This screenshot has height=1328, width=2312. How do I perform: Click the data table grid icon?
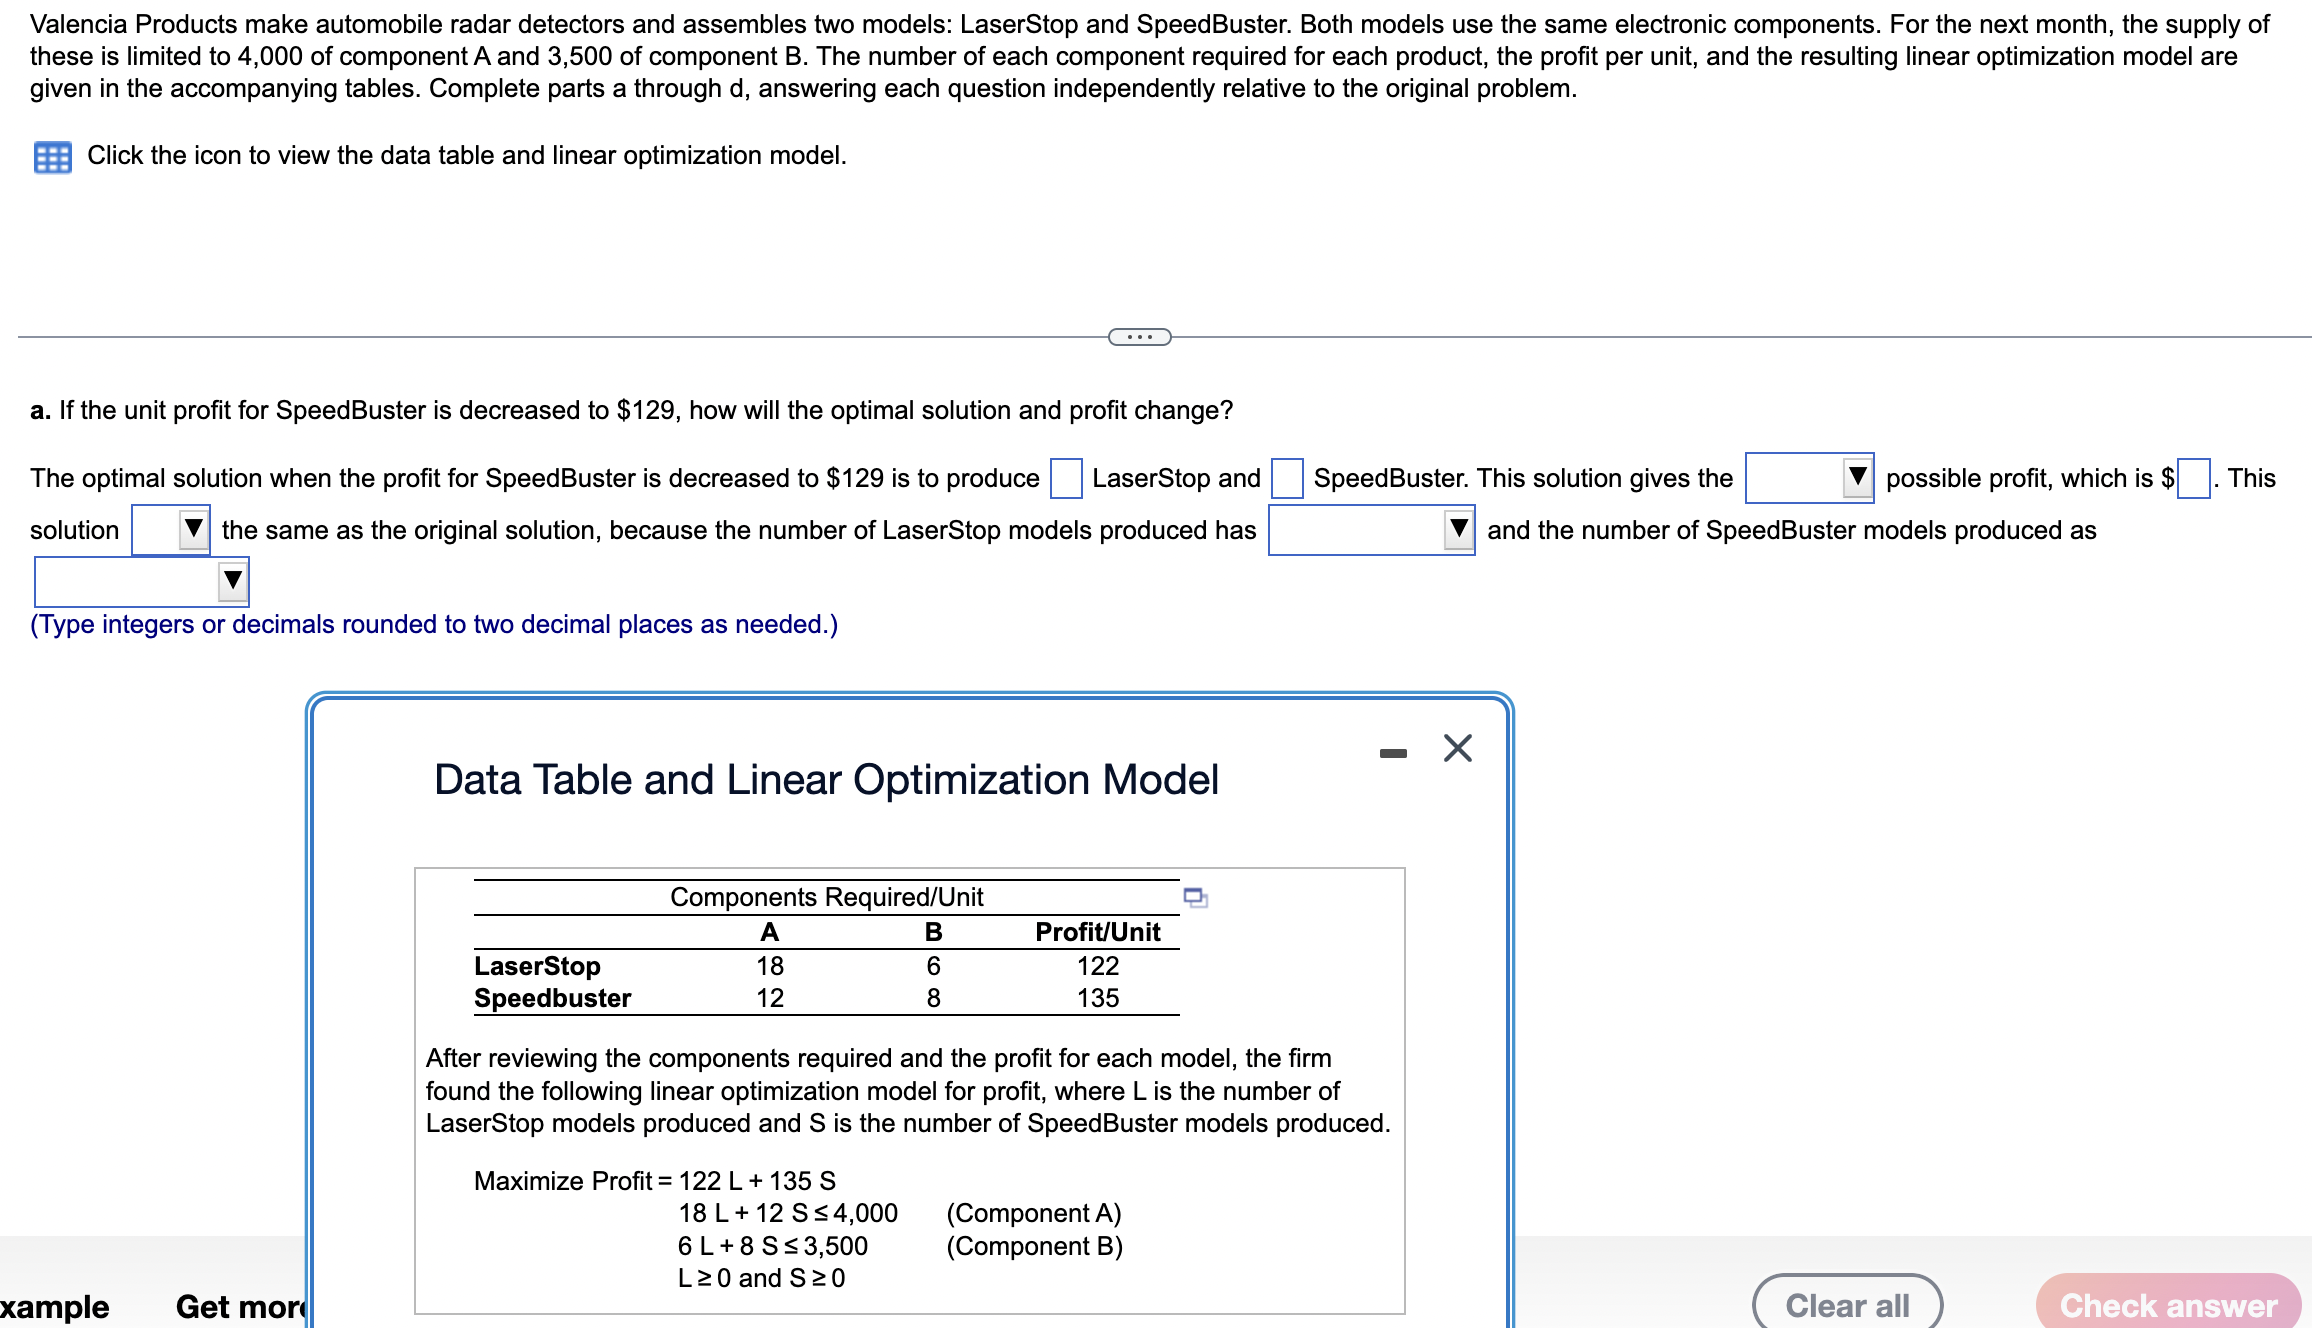click(x=52, y=157)
